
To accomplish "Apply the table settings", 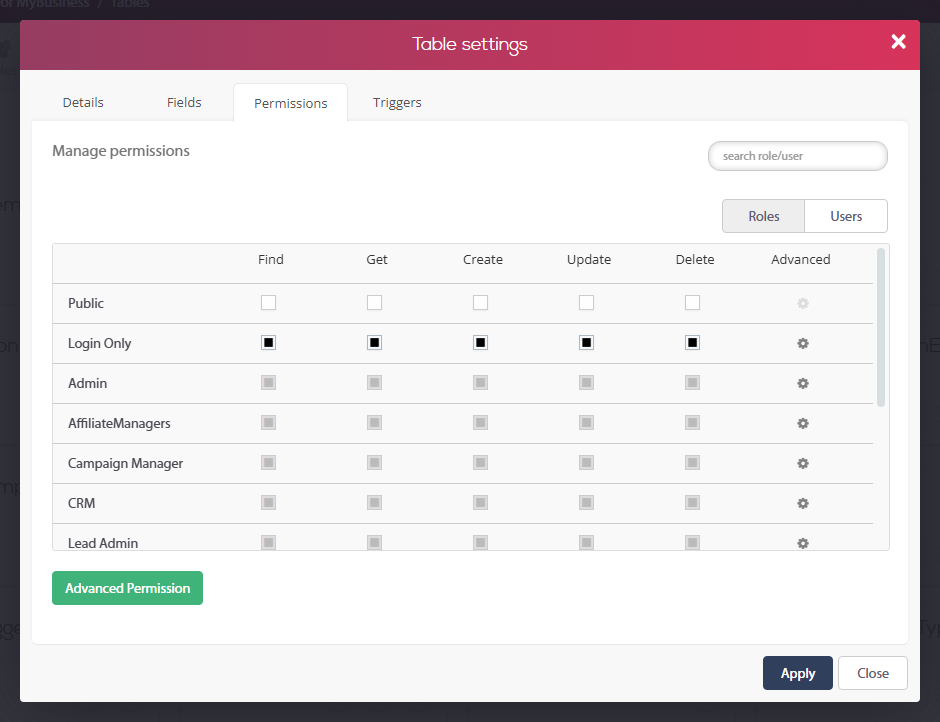I will (x=798, y=673).
